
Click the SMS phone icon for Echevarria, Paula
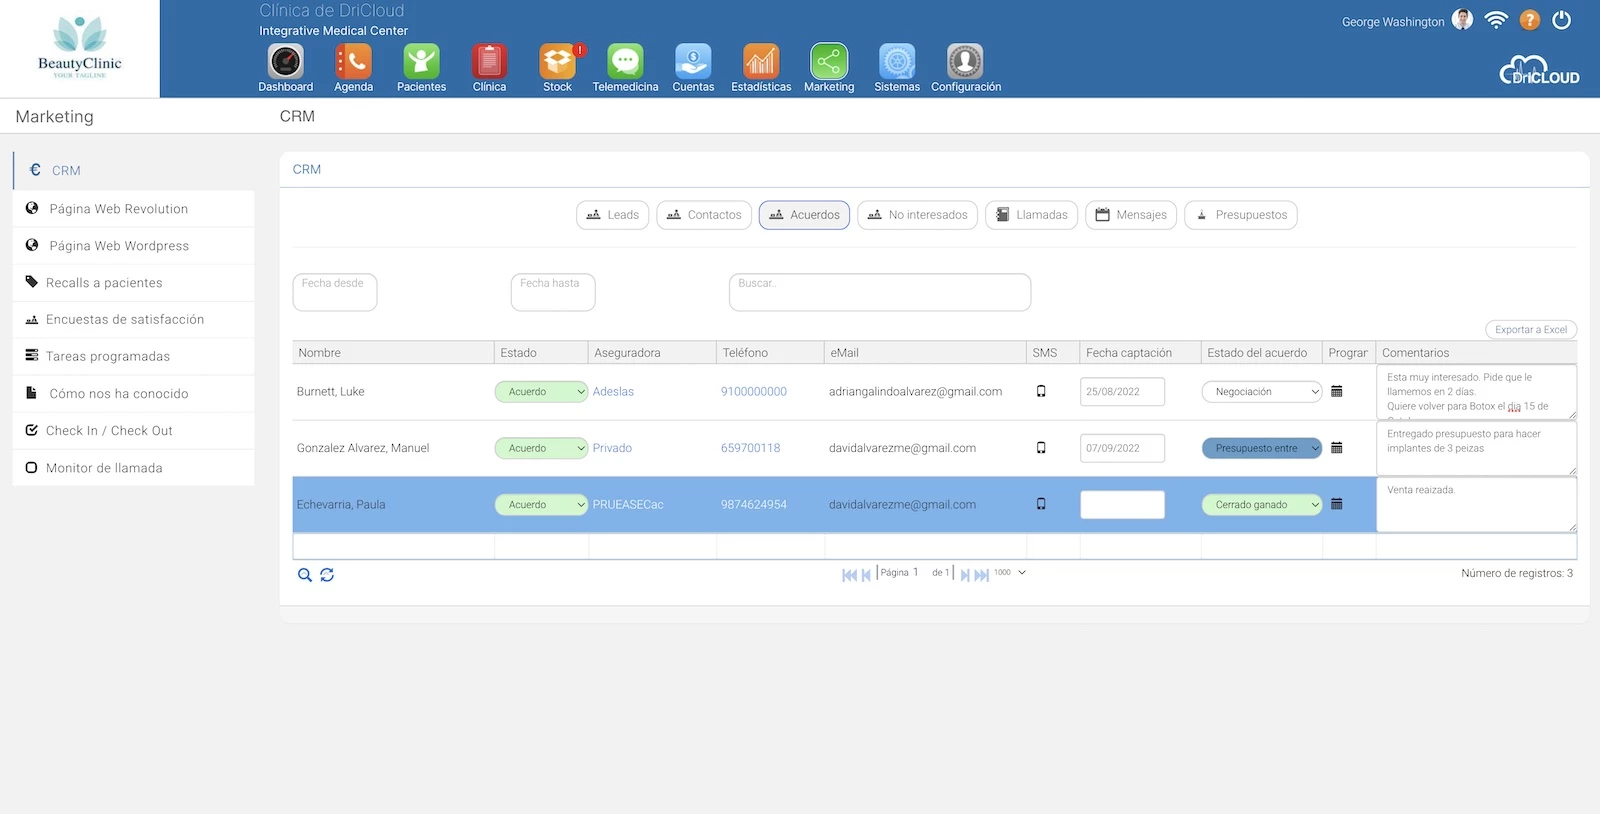click(x=1041, y=504)
